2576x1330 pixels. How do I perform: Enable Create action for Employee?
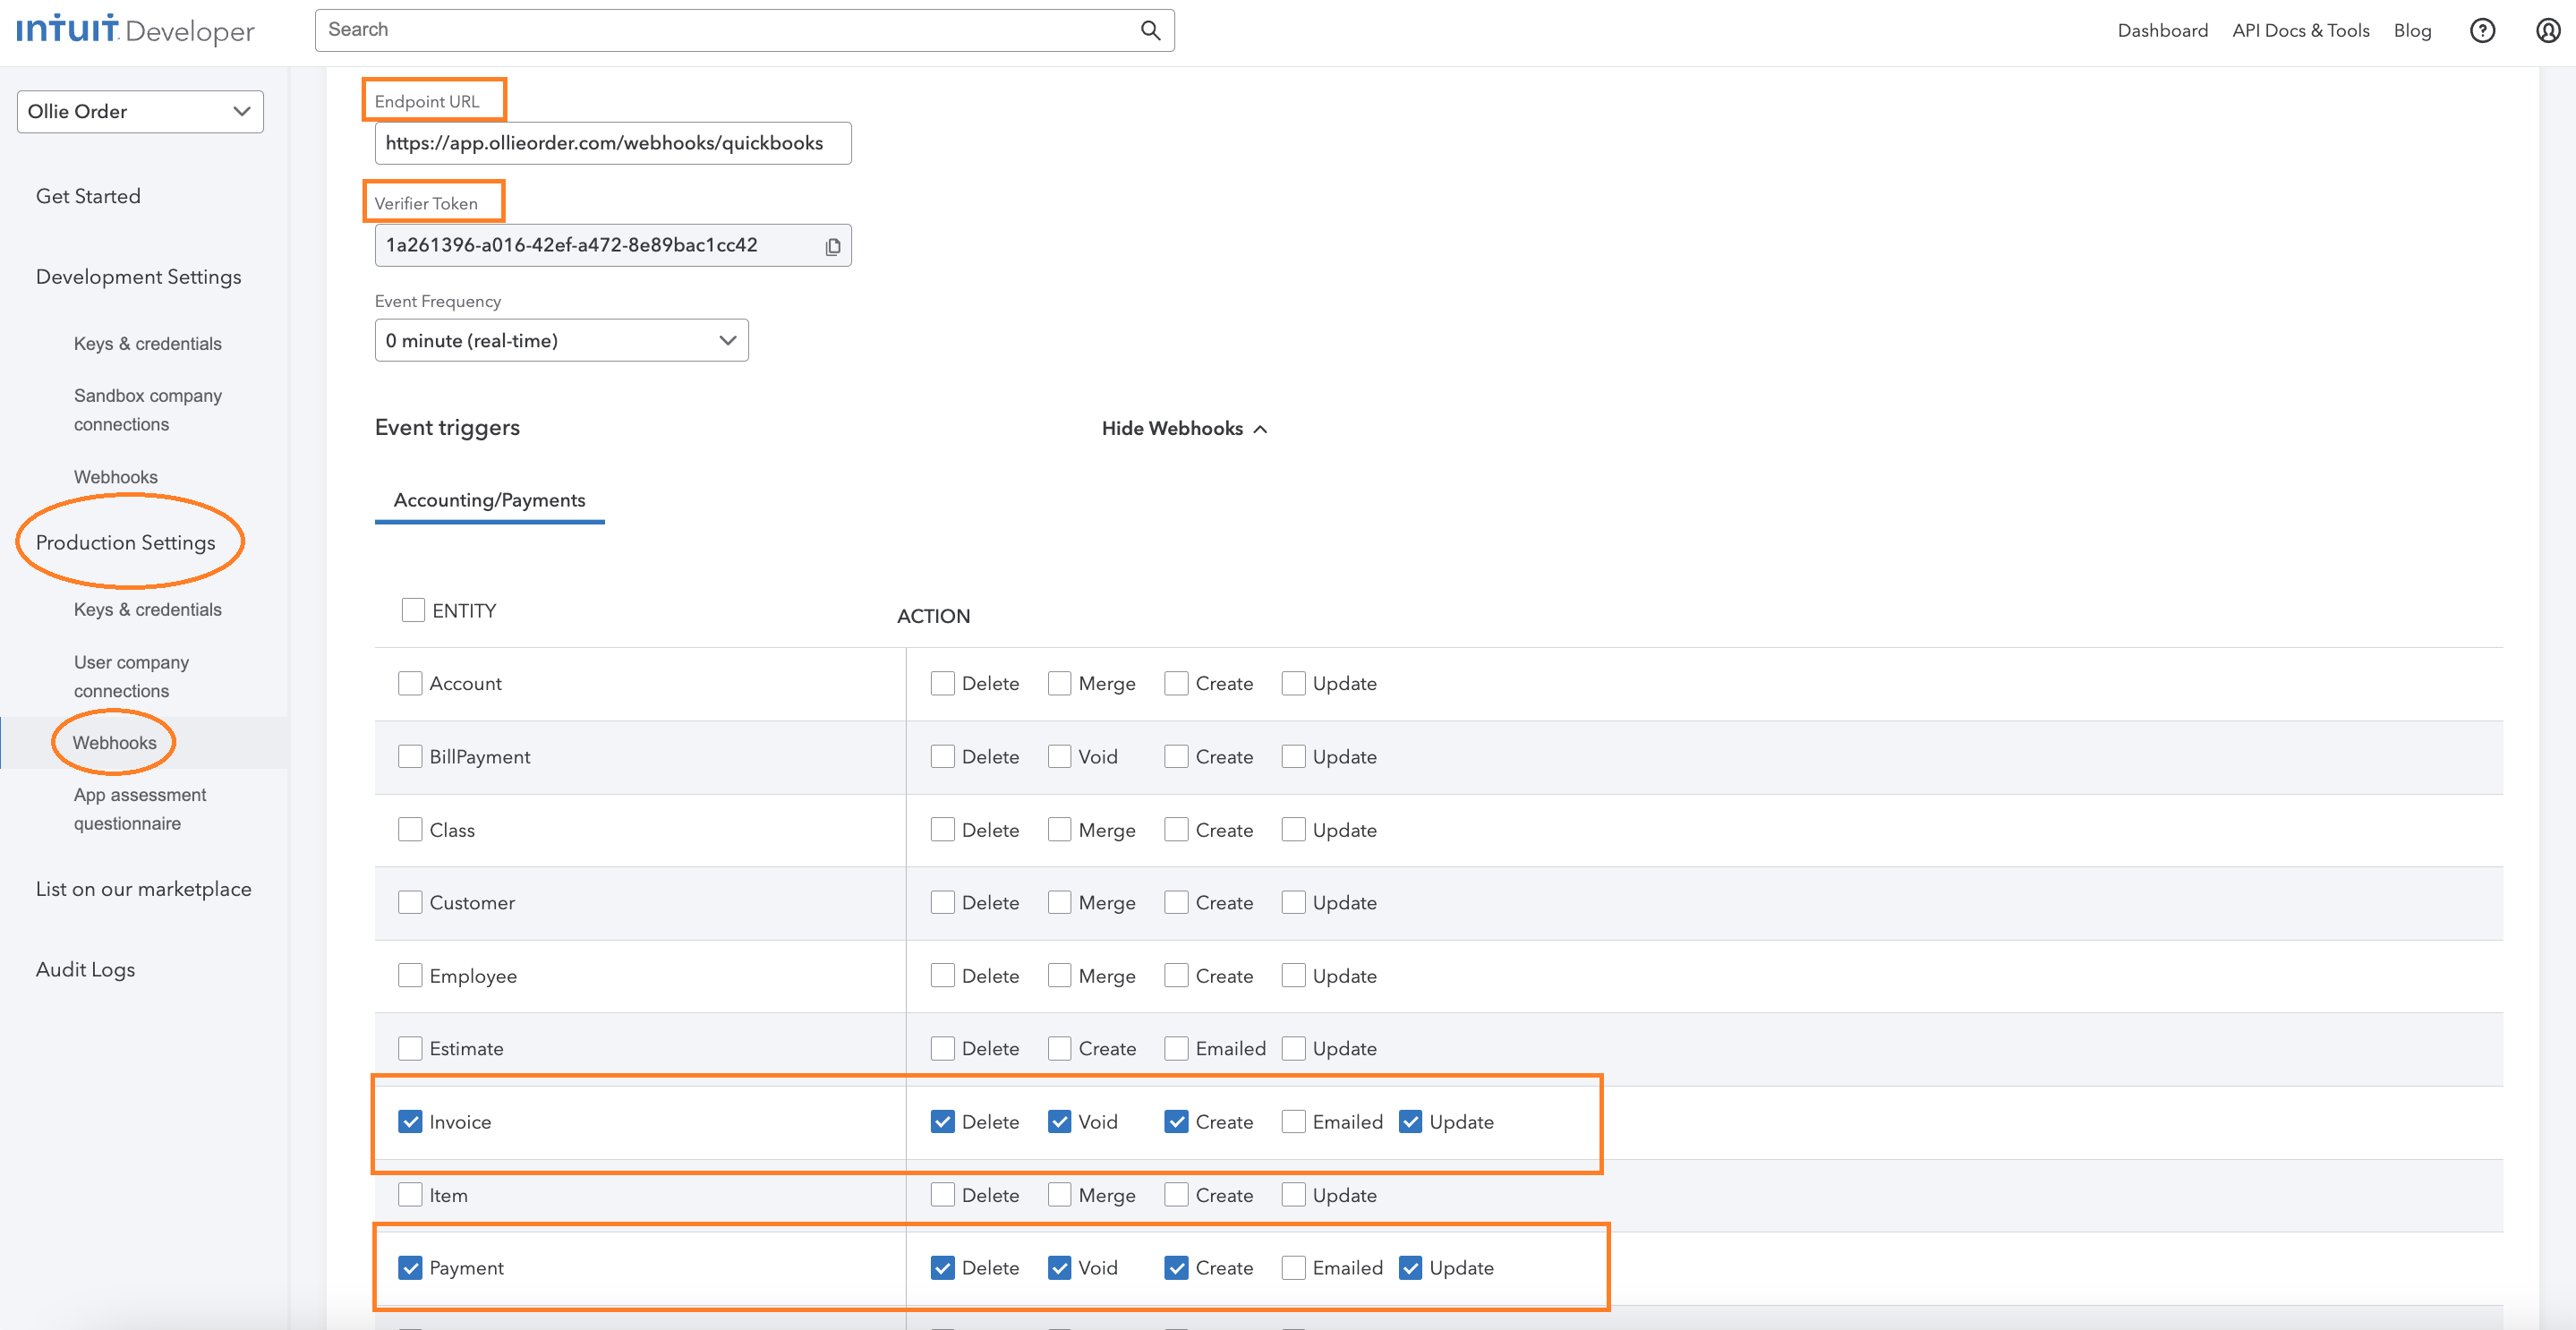(1176, 975)
